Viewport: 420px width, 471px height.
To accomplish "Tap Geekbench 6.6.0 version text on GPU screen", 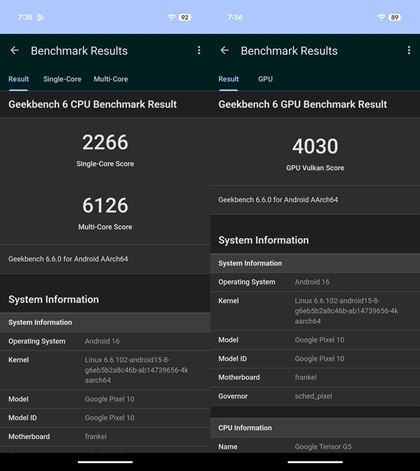I will pos(278,200).
